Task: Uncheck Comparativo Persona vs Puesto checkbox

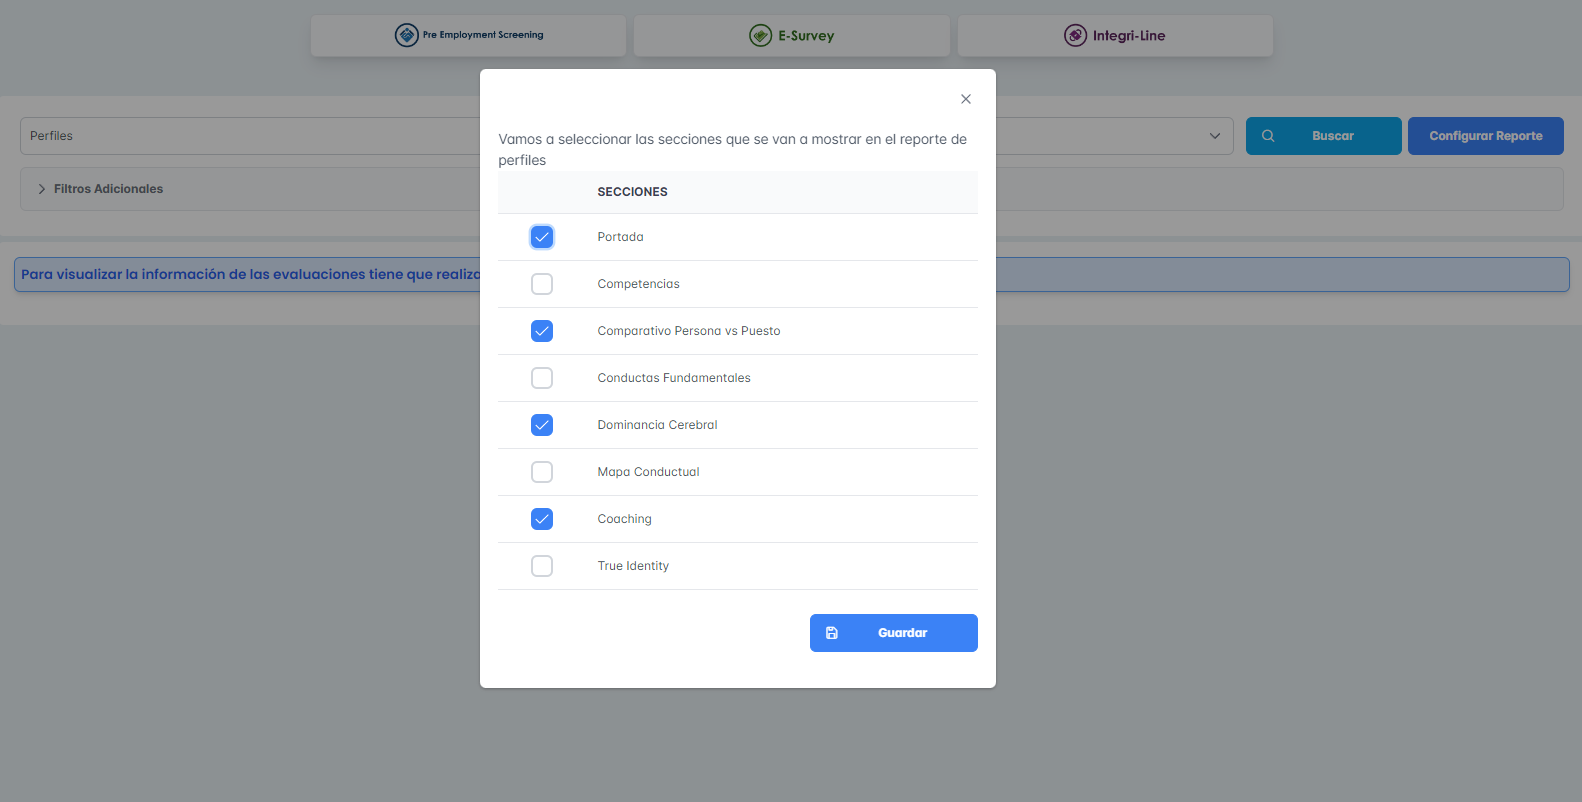Action: click(x=542, y=331)
